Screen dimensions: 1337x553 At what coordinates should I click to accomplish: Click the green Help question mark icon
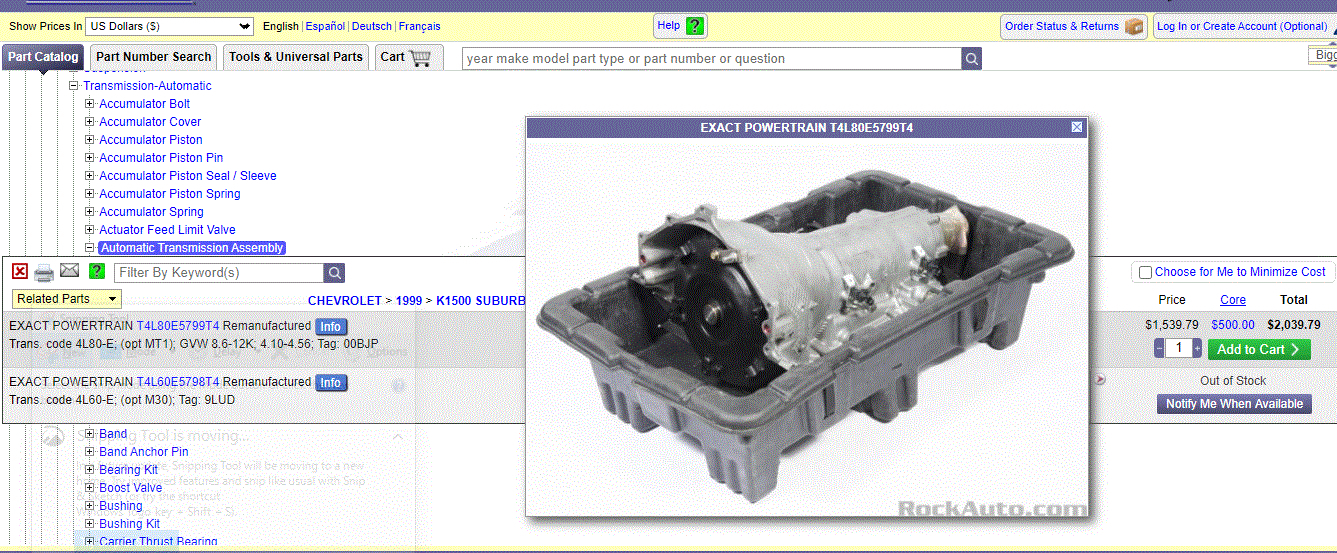pyautogui.click(x=695, y=26)
